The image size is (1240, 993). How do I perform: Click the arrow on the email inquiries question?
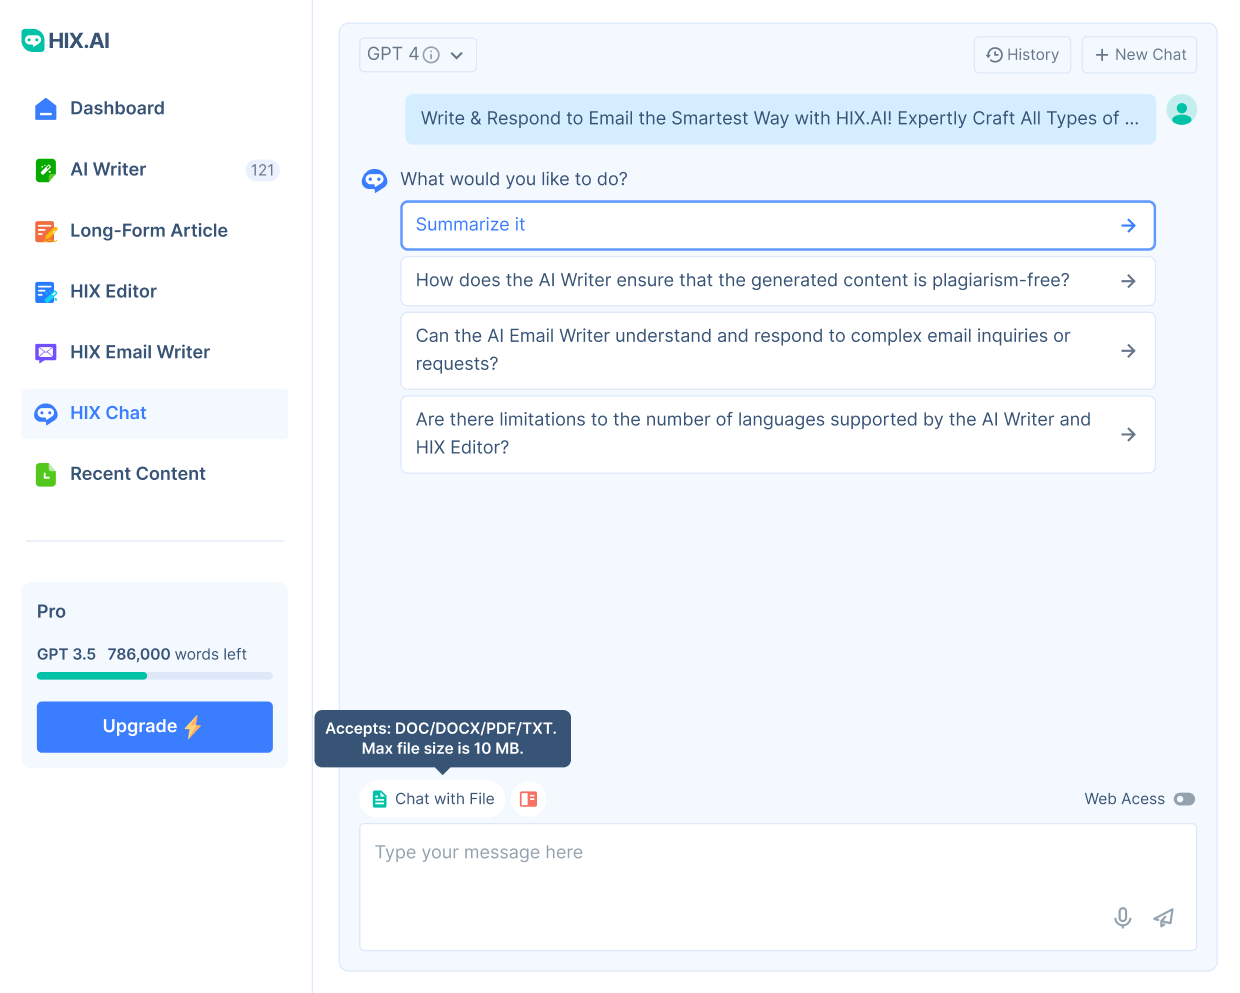[x=1128, y=351]
